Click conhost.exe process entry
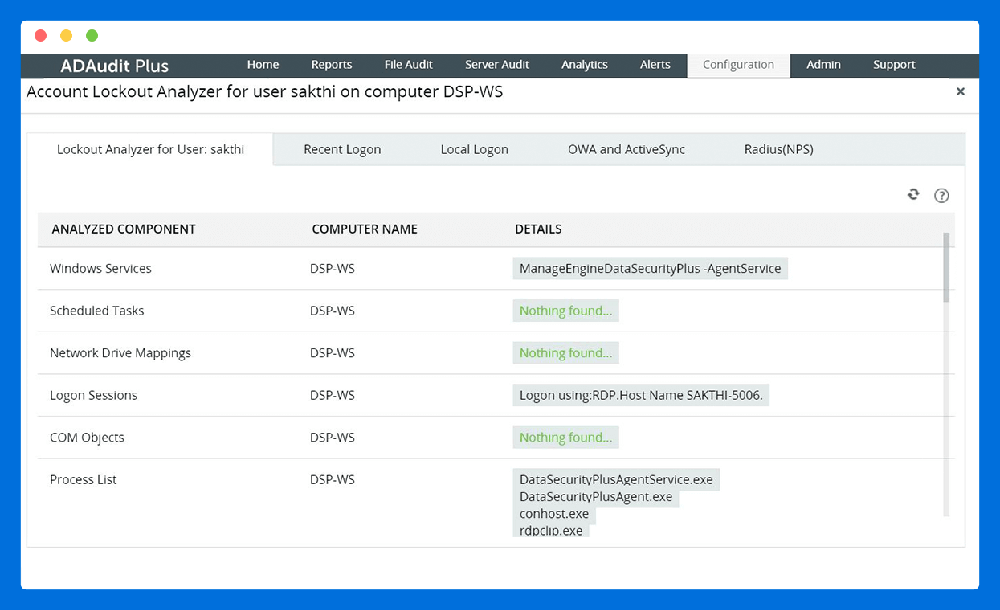Viewport: 1000px width, 610px height. [x=554, y=514]
